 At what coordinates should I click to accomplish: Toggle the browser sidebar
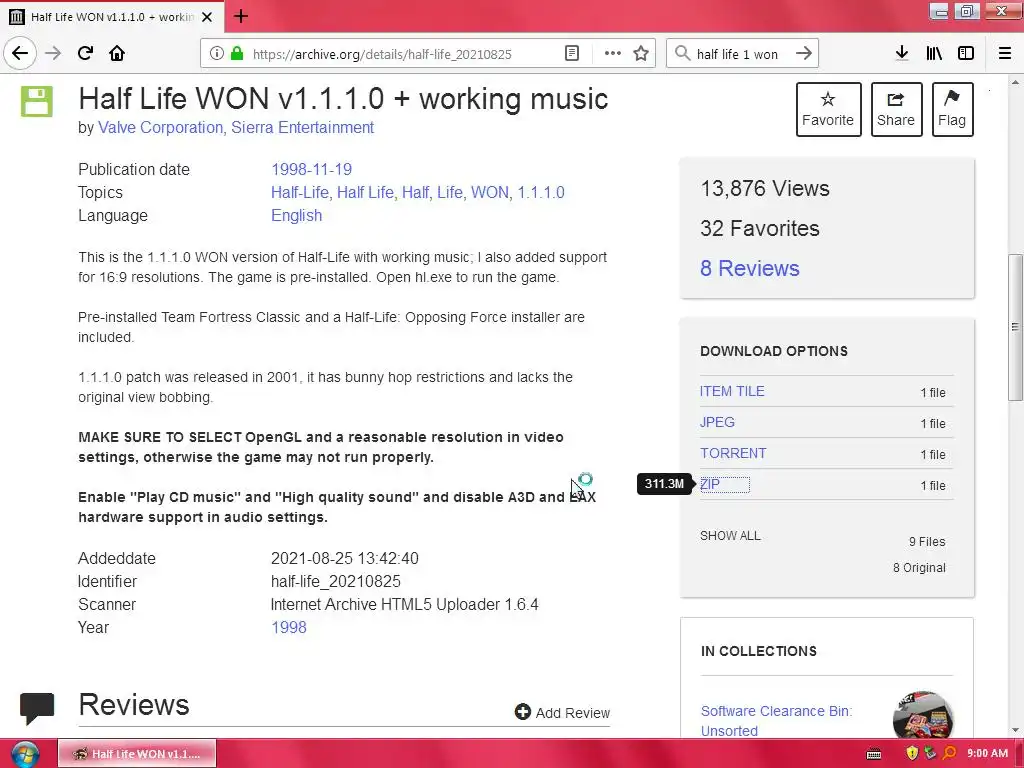966,53
